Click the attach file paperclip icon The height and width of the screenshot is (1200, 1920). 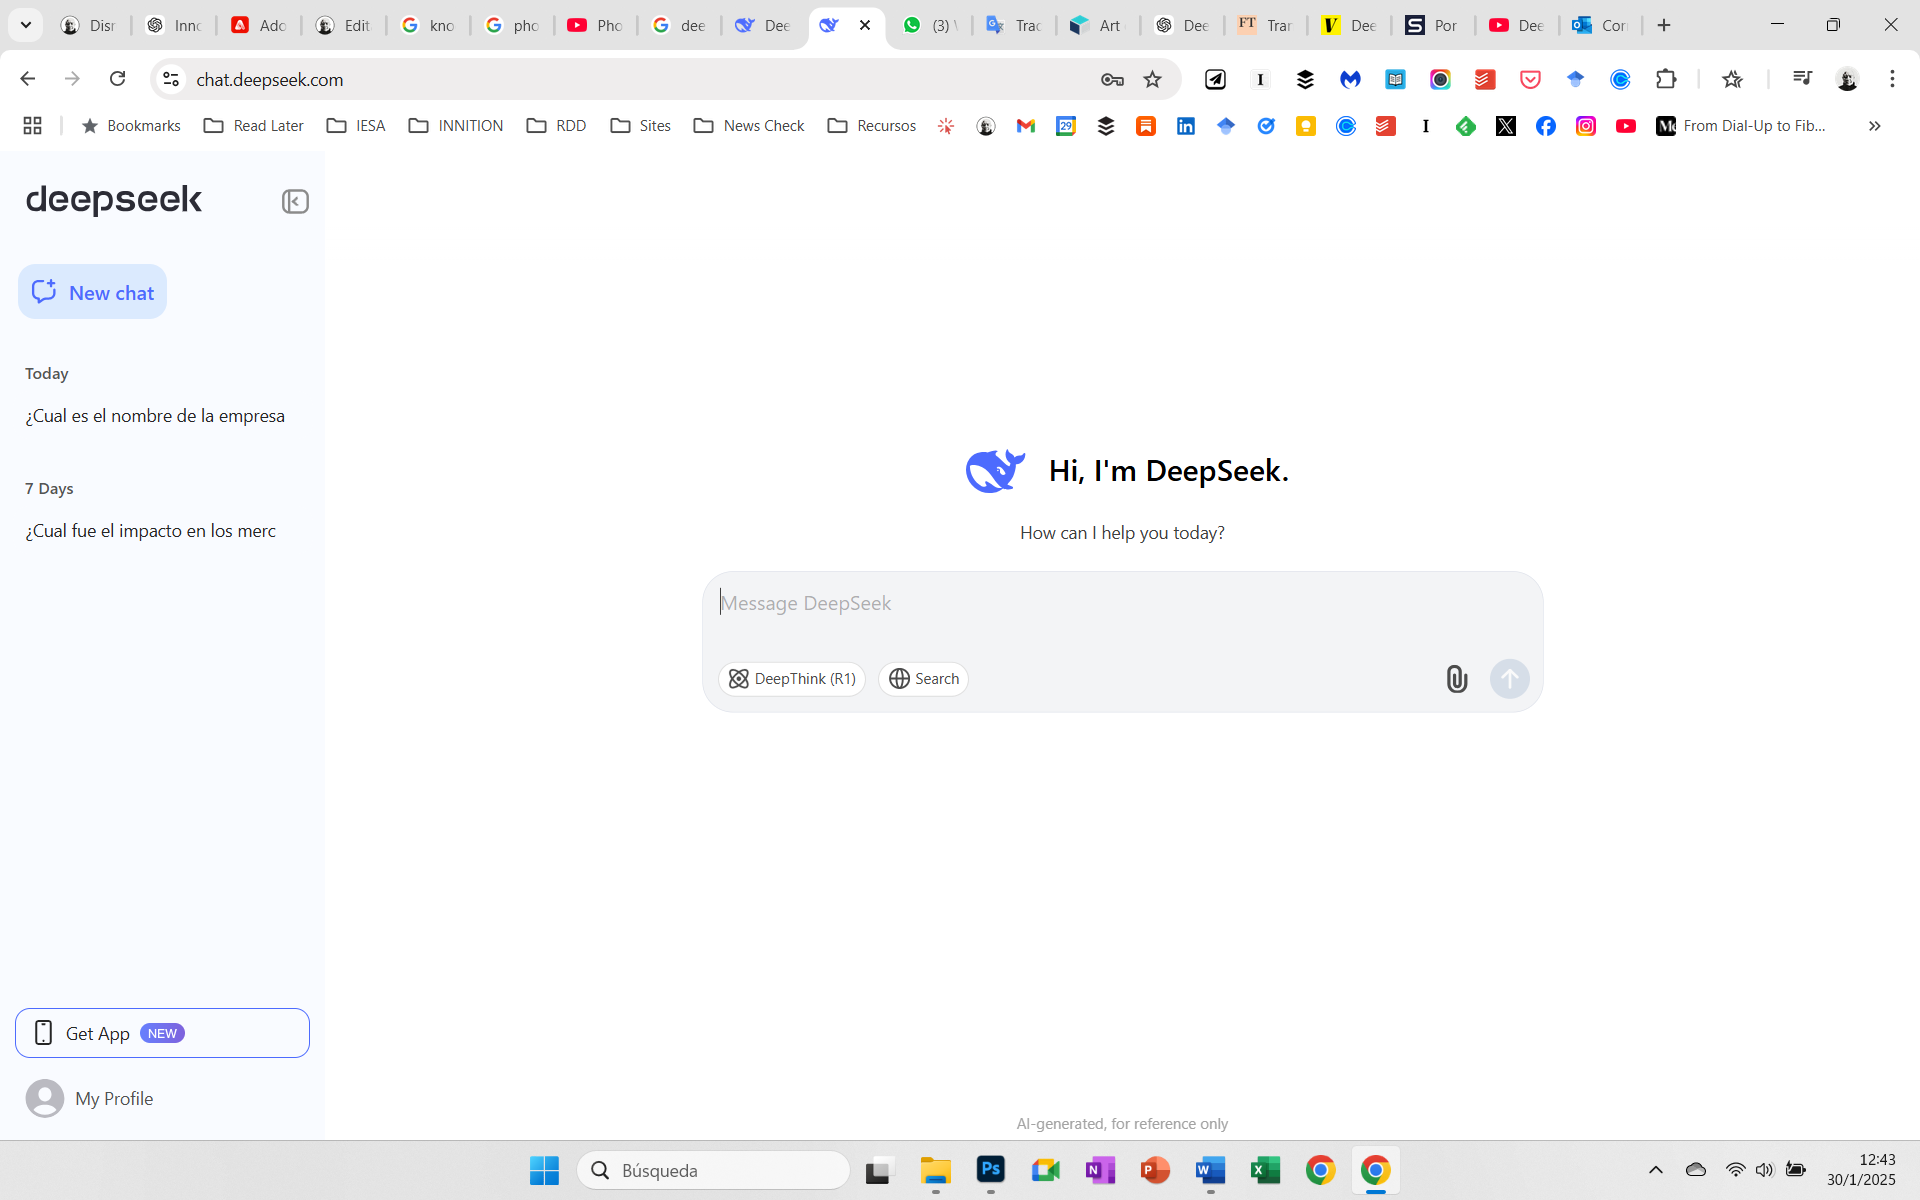(1457, 679)
